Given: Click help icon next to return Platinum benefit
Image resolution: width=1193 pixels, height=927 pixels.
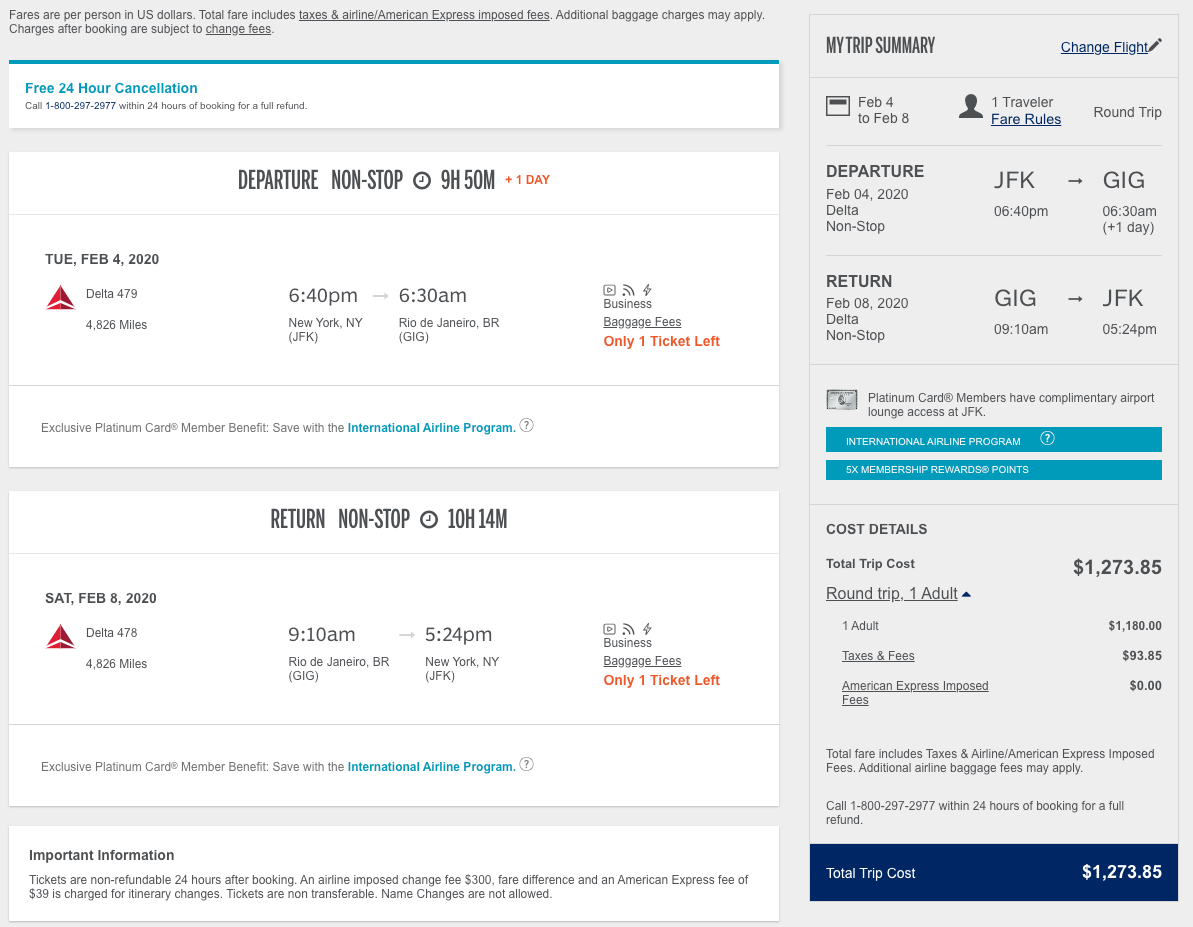Looking at the screenshot, I should 526,764.
